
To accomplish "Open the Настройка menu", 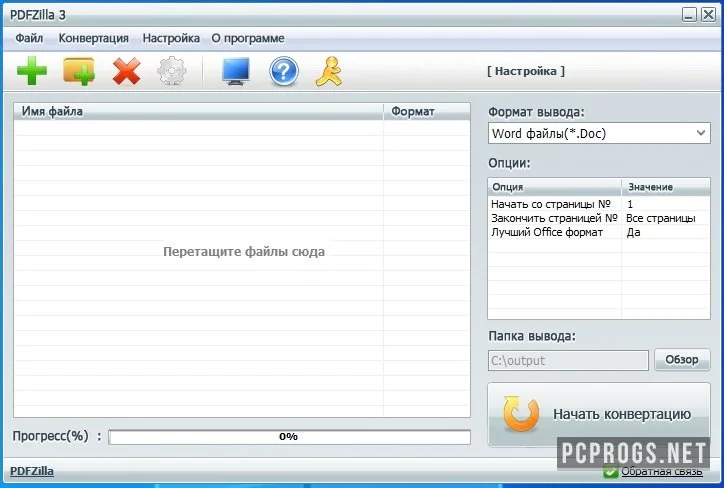I will pyautogui.click(x=171, y=38).
